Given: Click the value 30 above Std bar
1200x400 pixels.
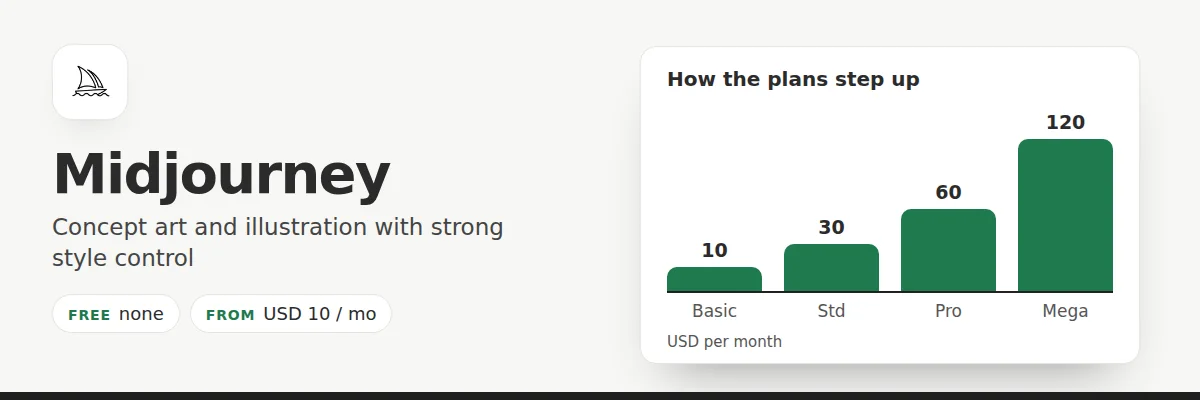Looking at the screenshot, I should click(x=831, y=227).
